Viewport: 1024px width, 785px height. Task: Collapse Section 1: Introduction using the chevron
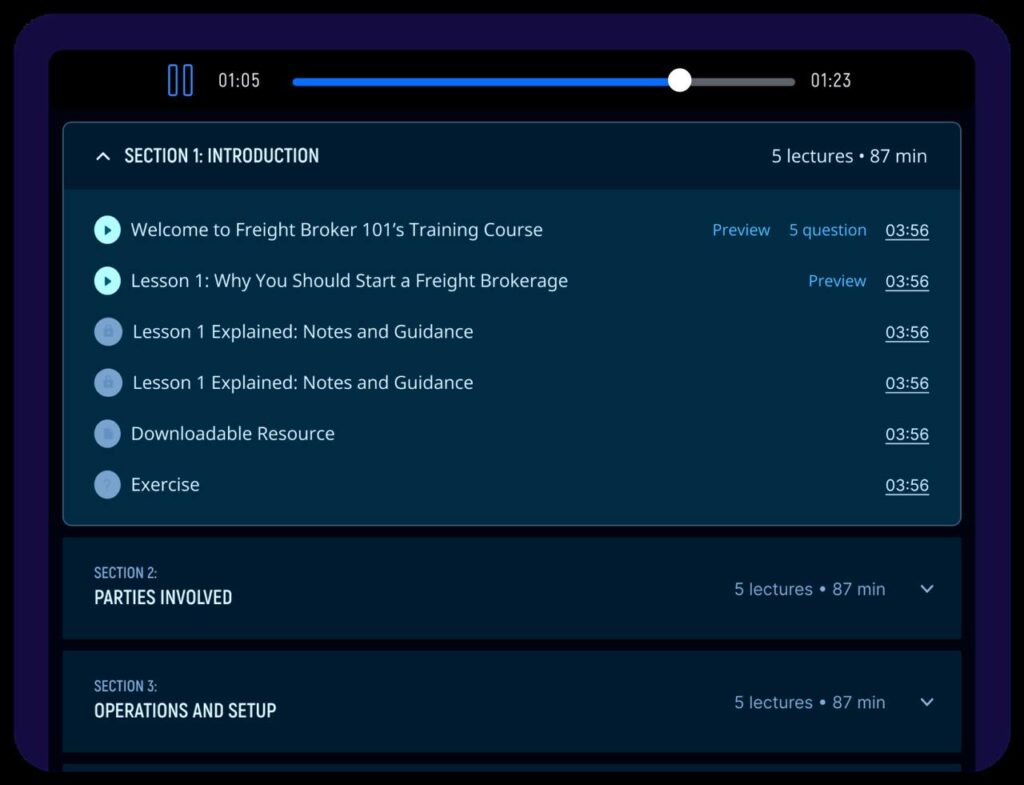(x=102, y=156)
